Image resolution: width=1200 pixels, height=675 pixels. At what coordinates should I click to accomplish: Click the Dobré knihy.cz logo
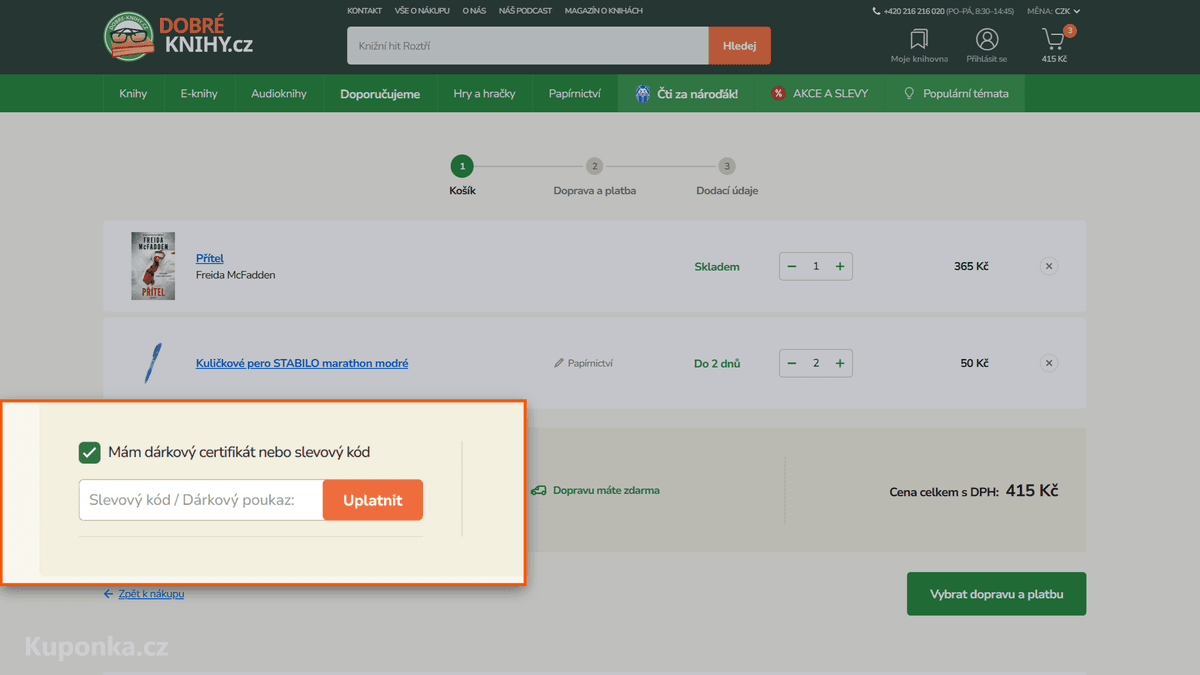click(x=178, y=36)
